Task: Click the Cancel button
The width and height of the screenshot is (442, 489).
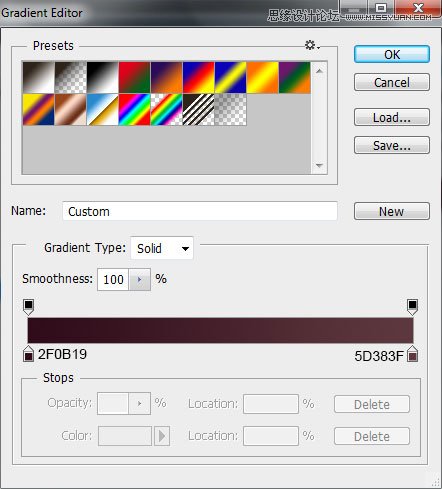Action: coord(392,82)
